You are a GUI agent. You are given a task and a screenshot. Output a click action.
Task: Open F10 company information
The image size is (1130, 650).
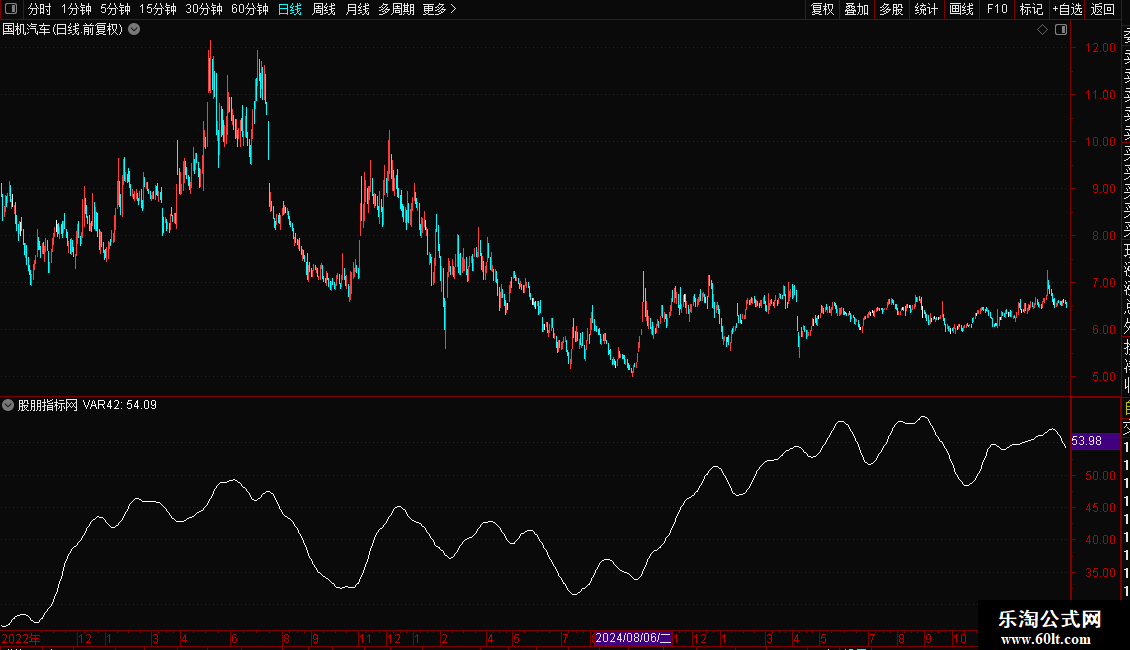(997, 9)
